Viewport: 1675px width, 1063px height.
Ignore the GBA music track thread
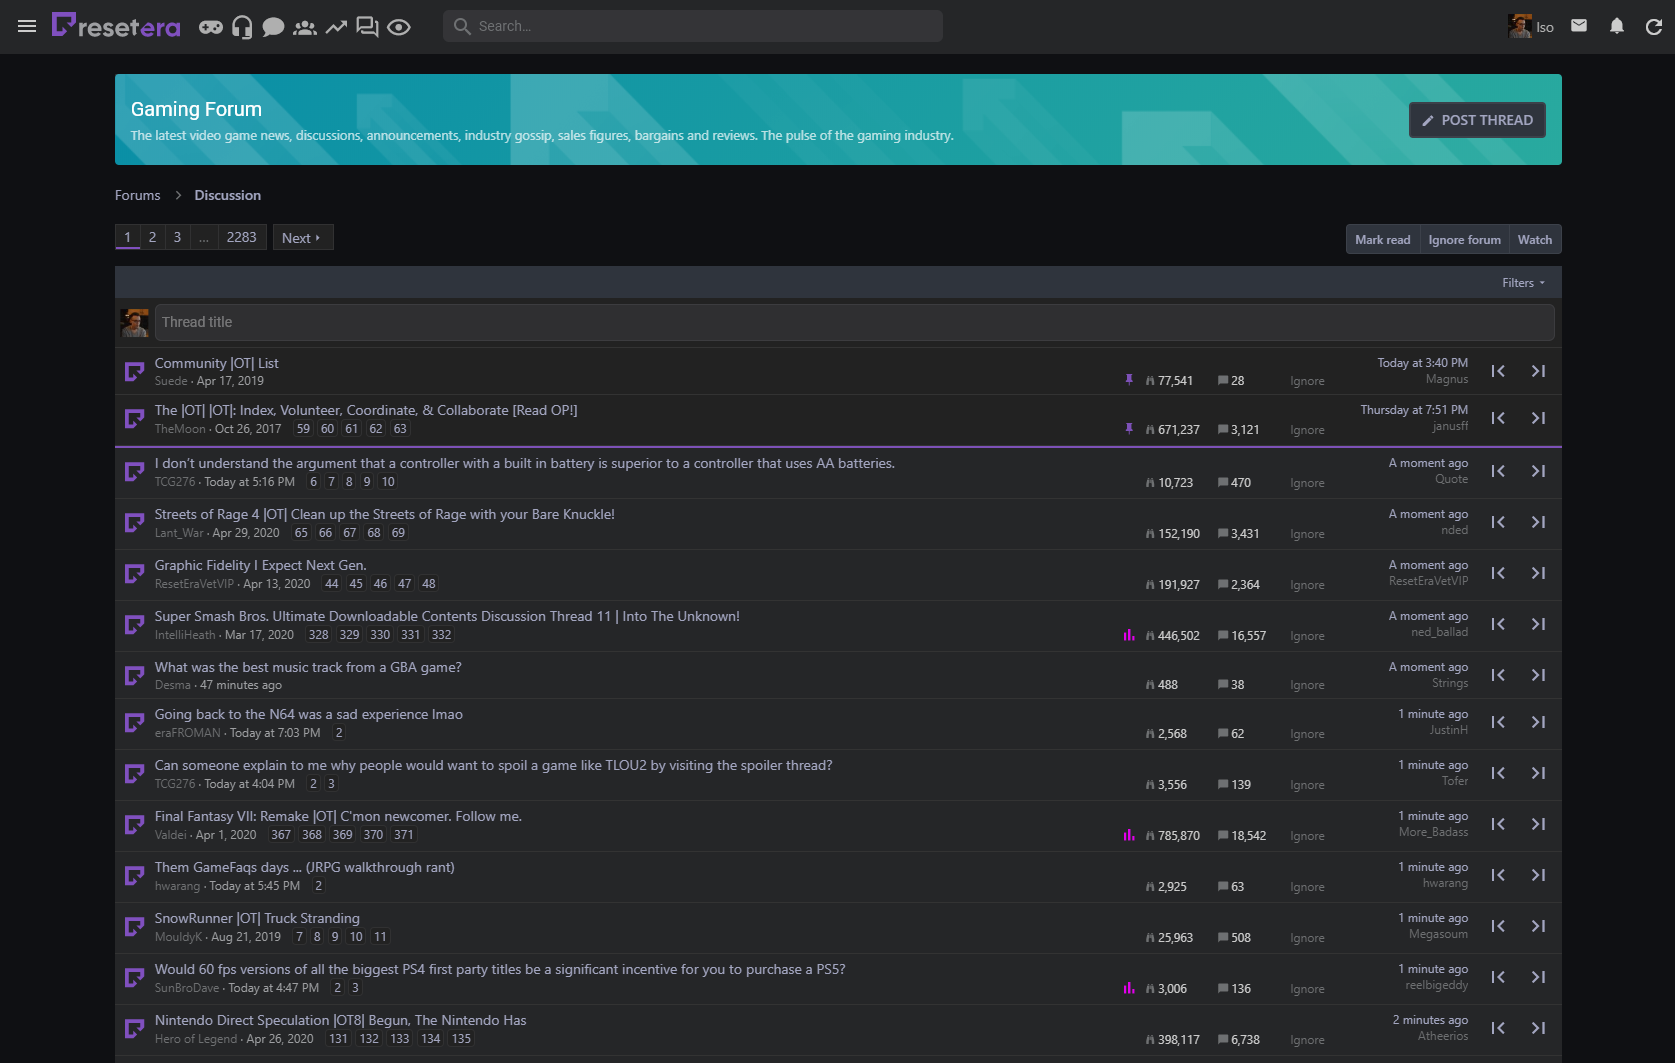point(1307,685)
